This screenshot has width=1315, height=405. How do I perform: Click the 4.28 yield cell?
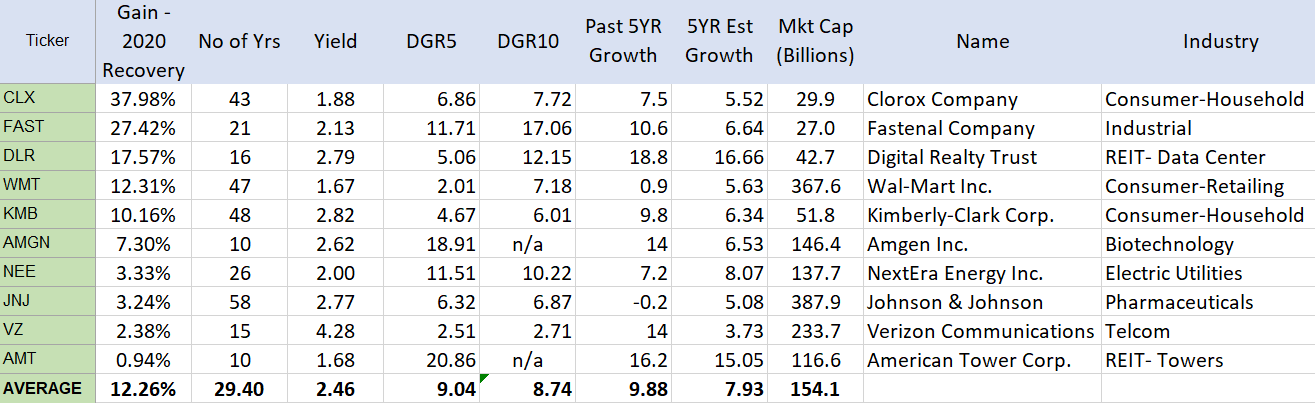coord(335,331)
